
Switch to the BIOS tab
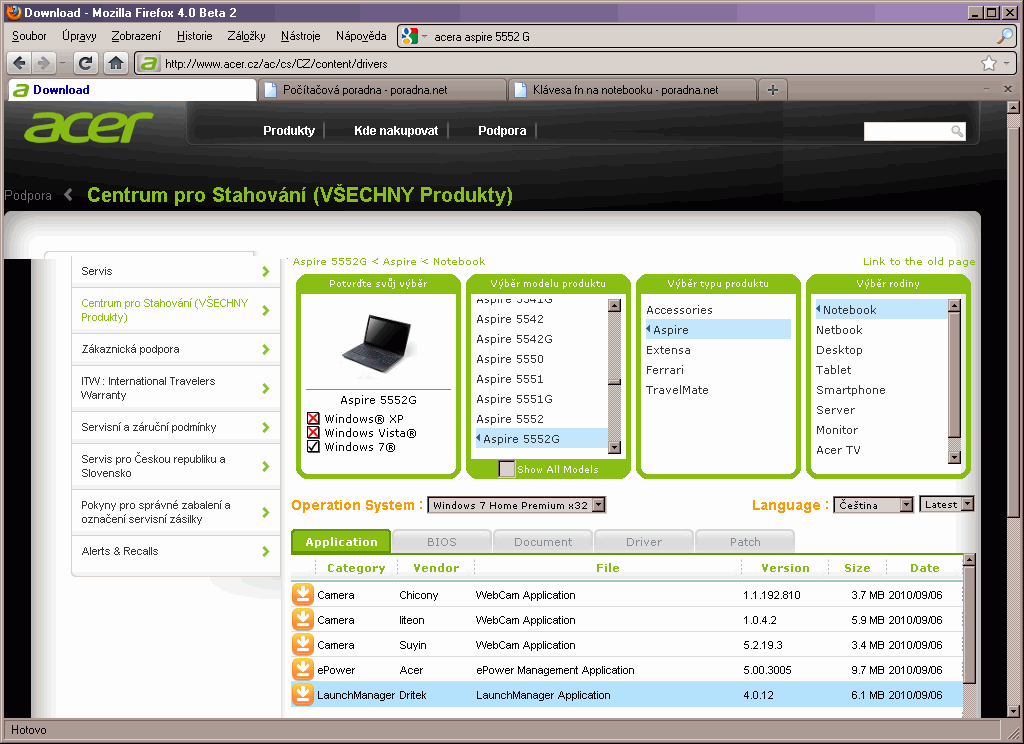click(x=441, y=542)
